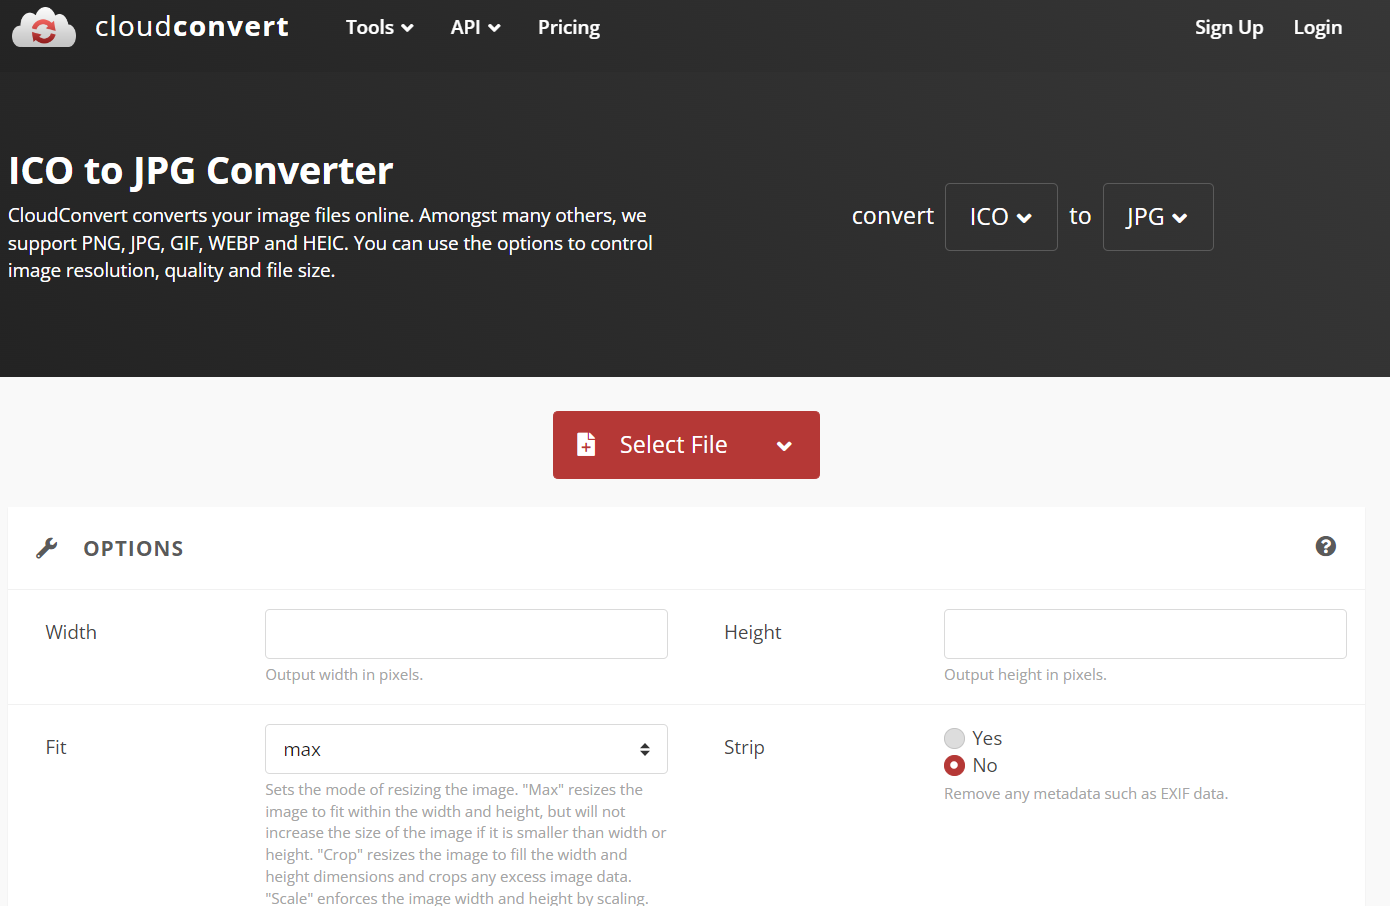The height and width of the screenshot is (906, 1390).
Task: Open the Fit mode dropdown set to max
Action: (x=466, y=749)
